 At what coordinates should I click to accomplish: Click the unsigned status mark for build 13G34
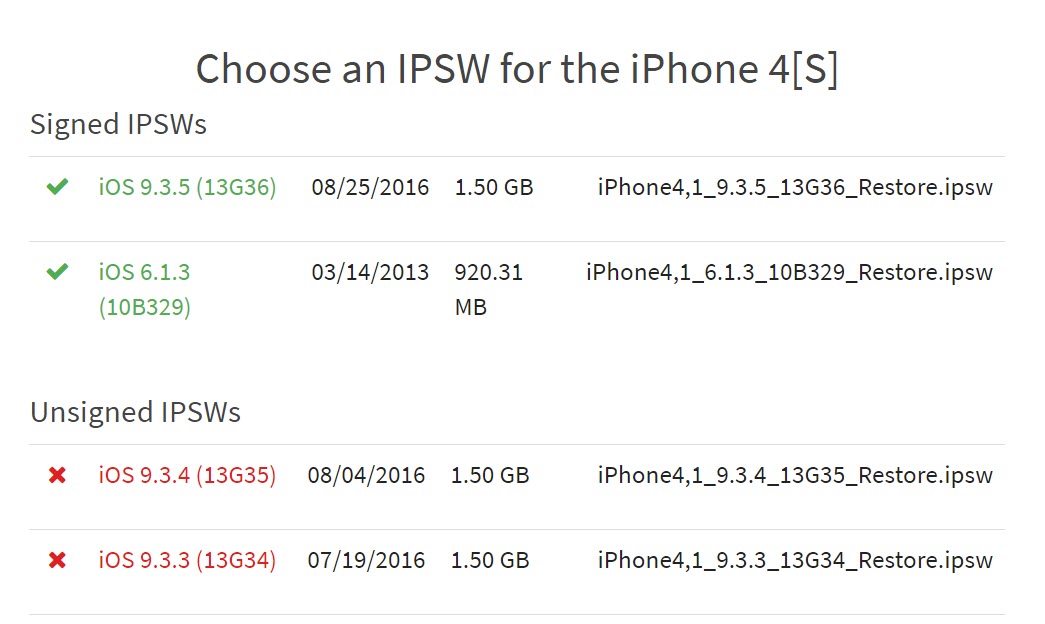57,560
